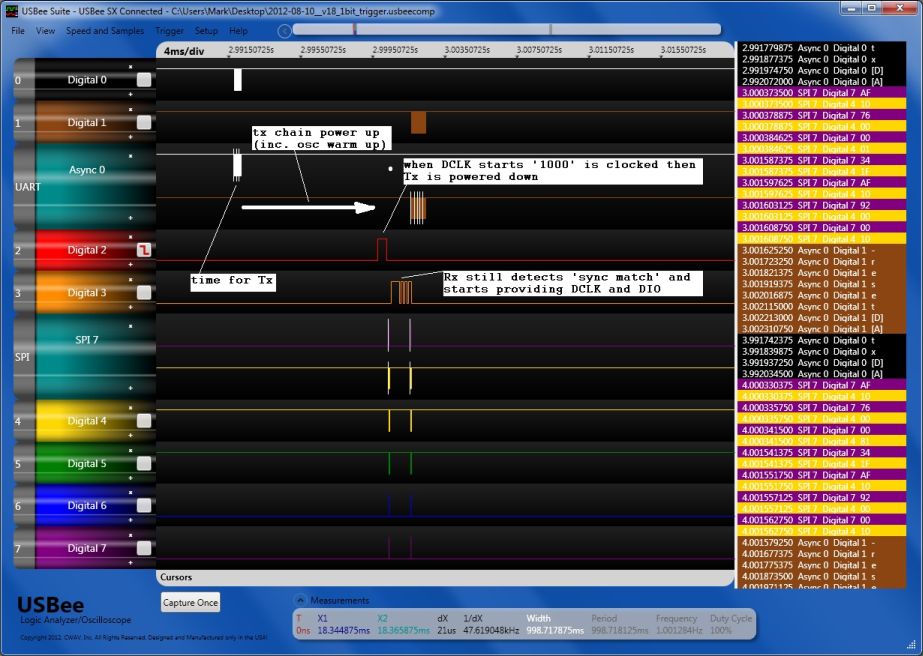Click the 2.99150725s time ruler marker
Screen dimensions: 923x656
tap(251, 50)
